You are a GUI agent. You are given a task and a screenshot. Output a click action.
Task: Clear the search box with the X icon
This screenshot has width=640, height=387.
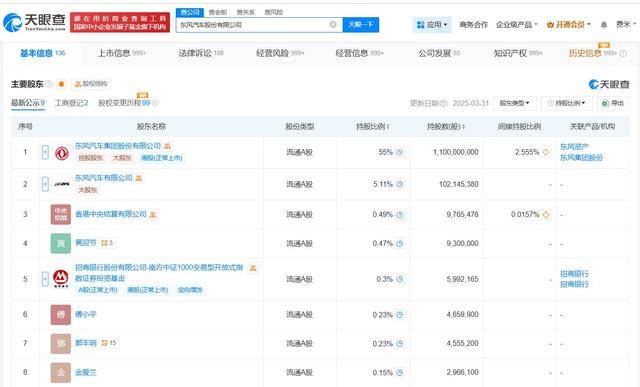click(333, 24)
